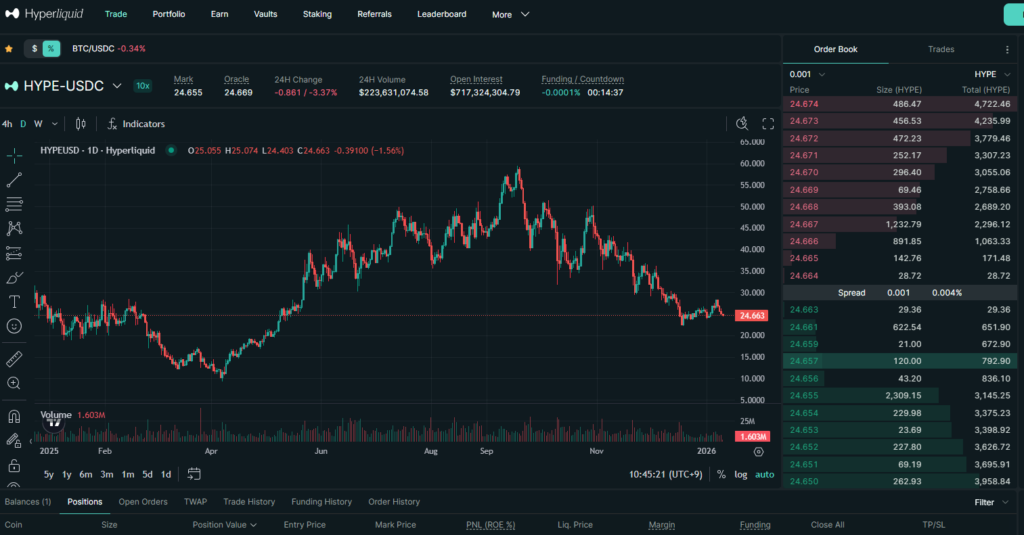
Task: Toggle percent display next to BTC/USDC
Action: tap(51, 48)
